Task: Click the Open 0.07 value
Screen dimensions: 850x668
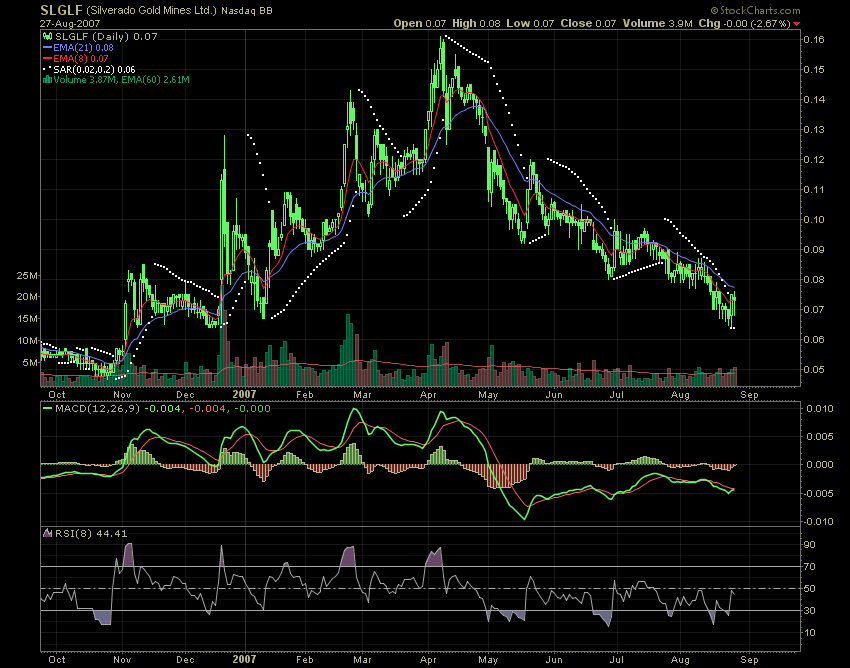Action: 420,23
